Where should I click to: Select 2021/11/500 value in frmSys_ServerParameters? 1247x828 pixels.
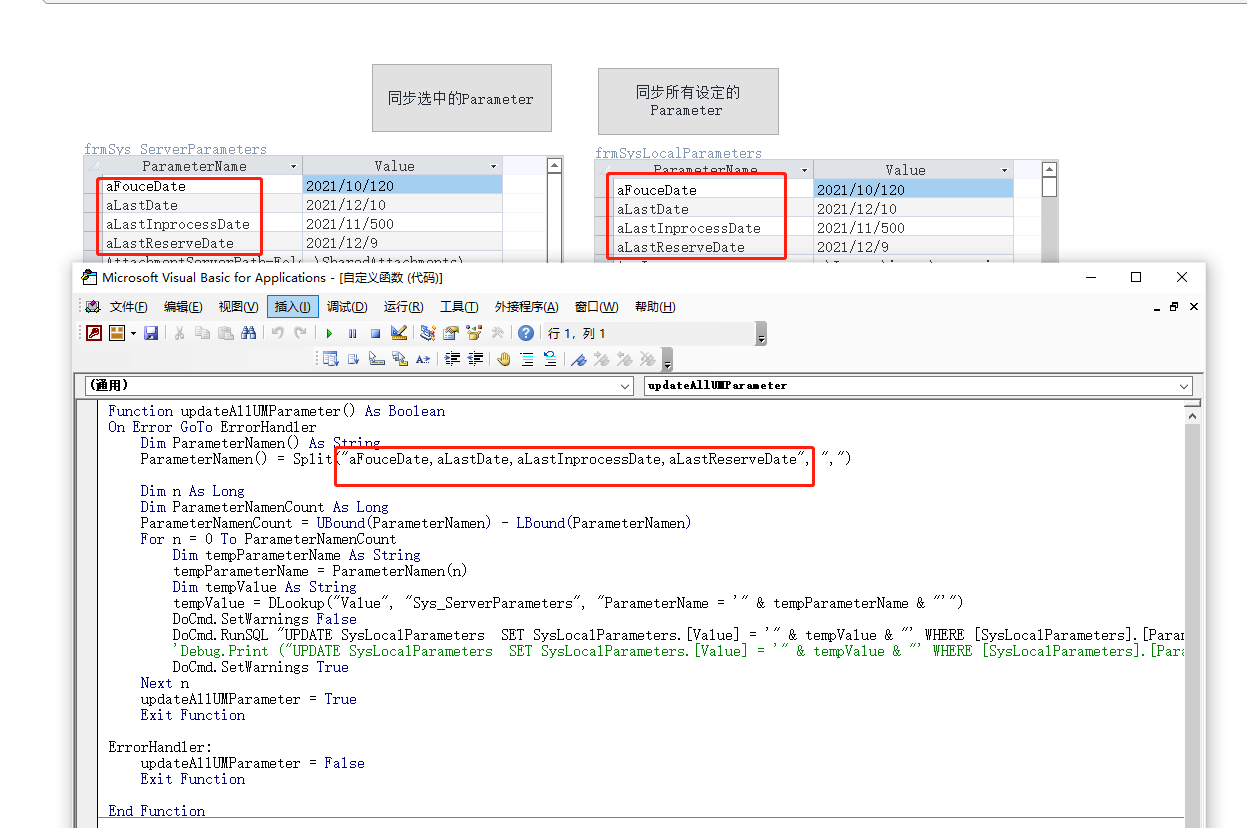(x=402, y=224)
